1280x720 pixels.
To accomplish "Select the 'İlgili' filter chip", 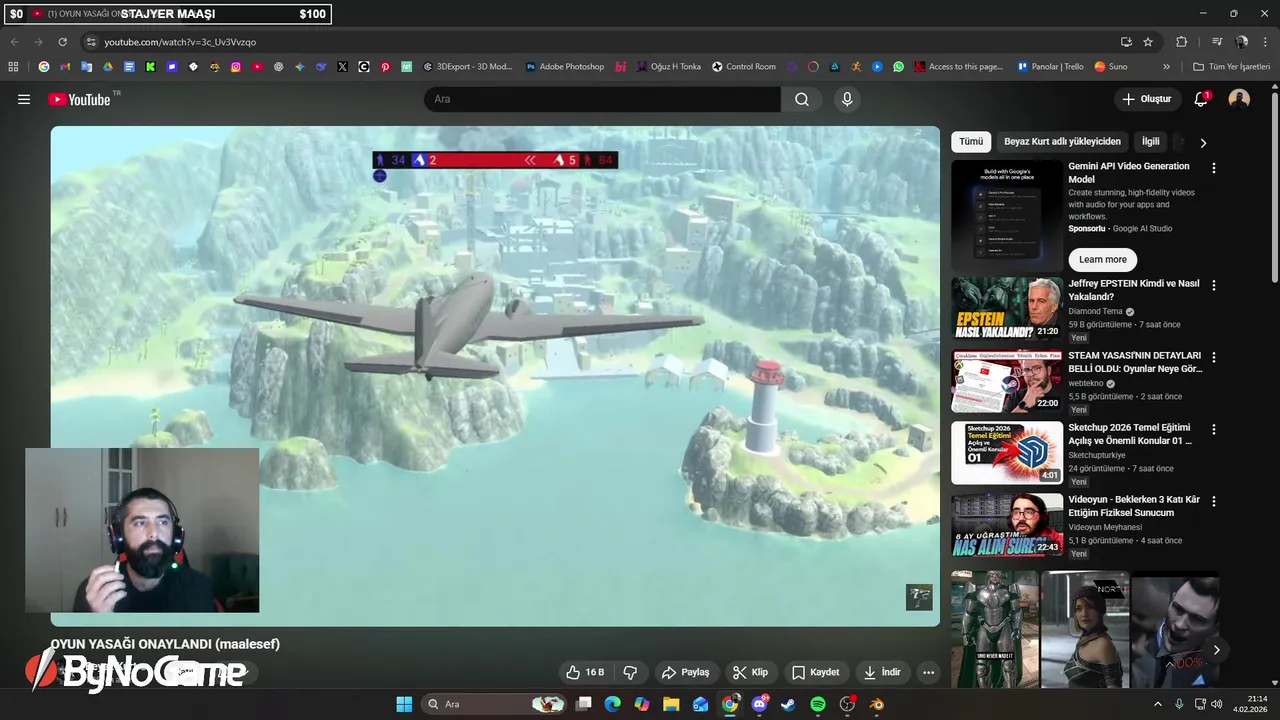I will pos(1151,142).
